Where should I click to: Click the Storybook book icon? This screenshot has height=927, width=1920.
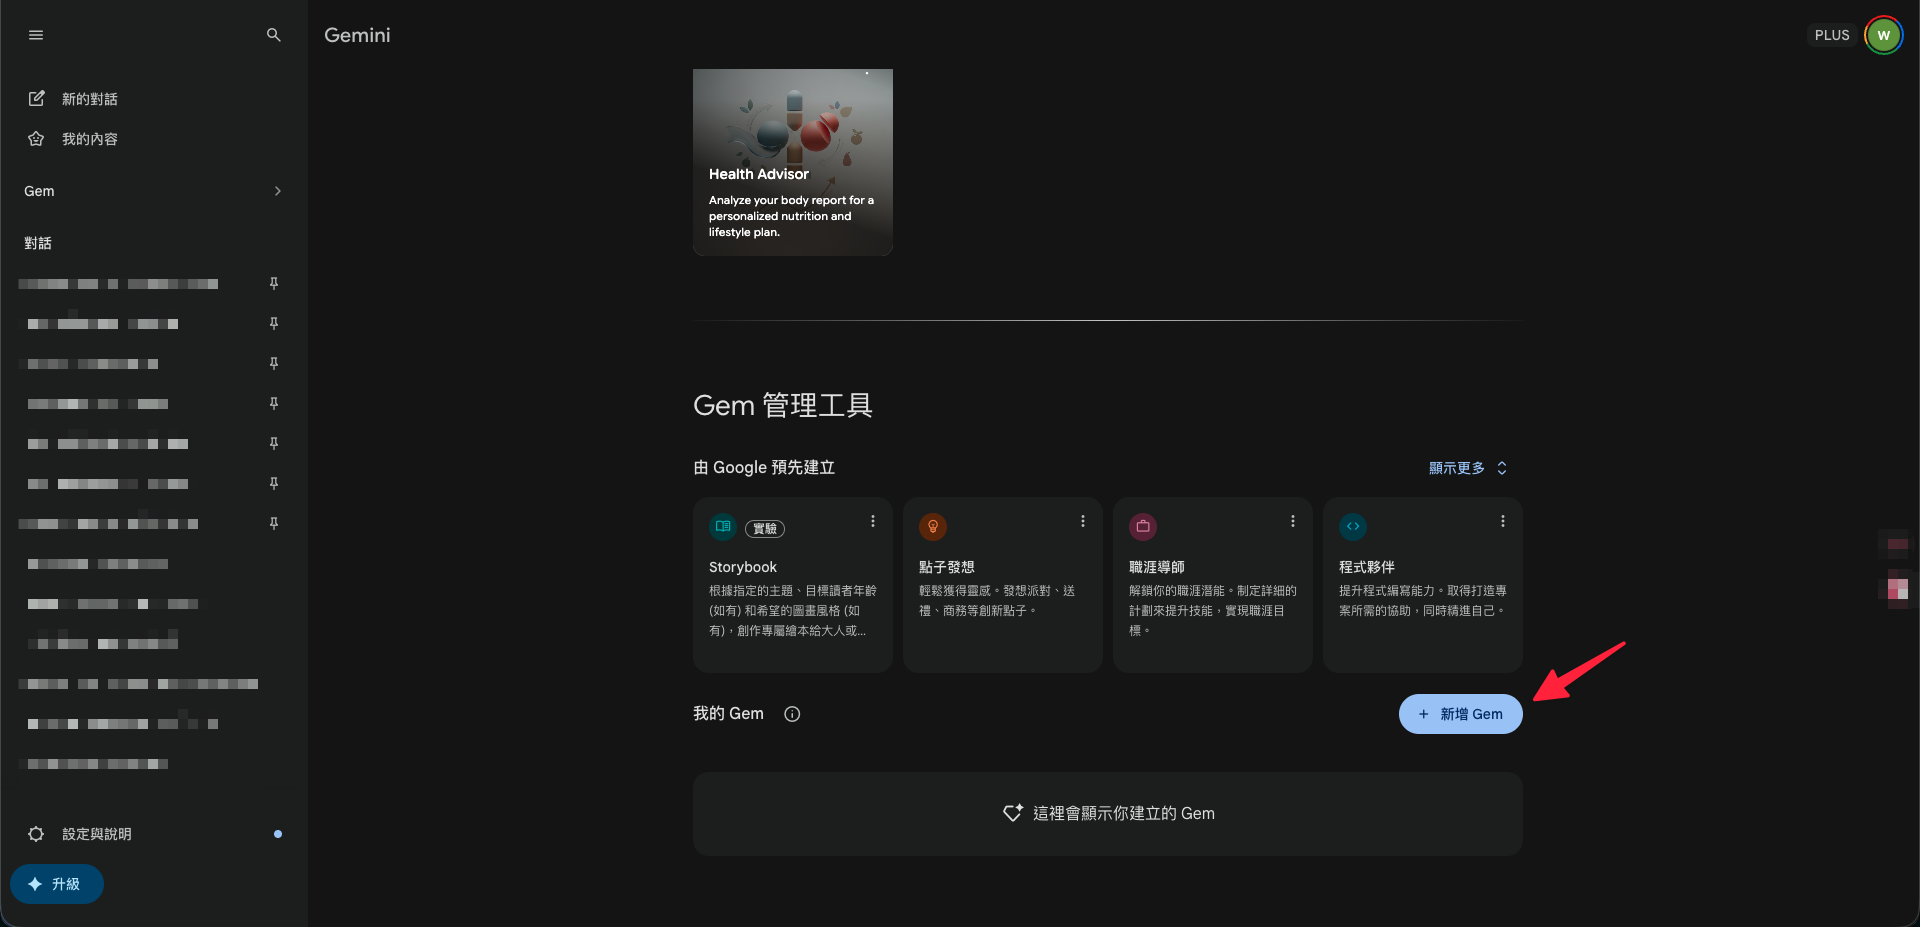[723, 526]
